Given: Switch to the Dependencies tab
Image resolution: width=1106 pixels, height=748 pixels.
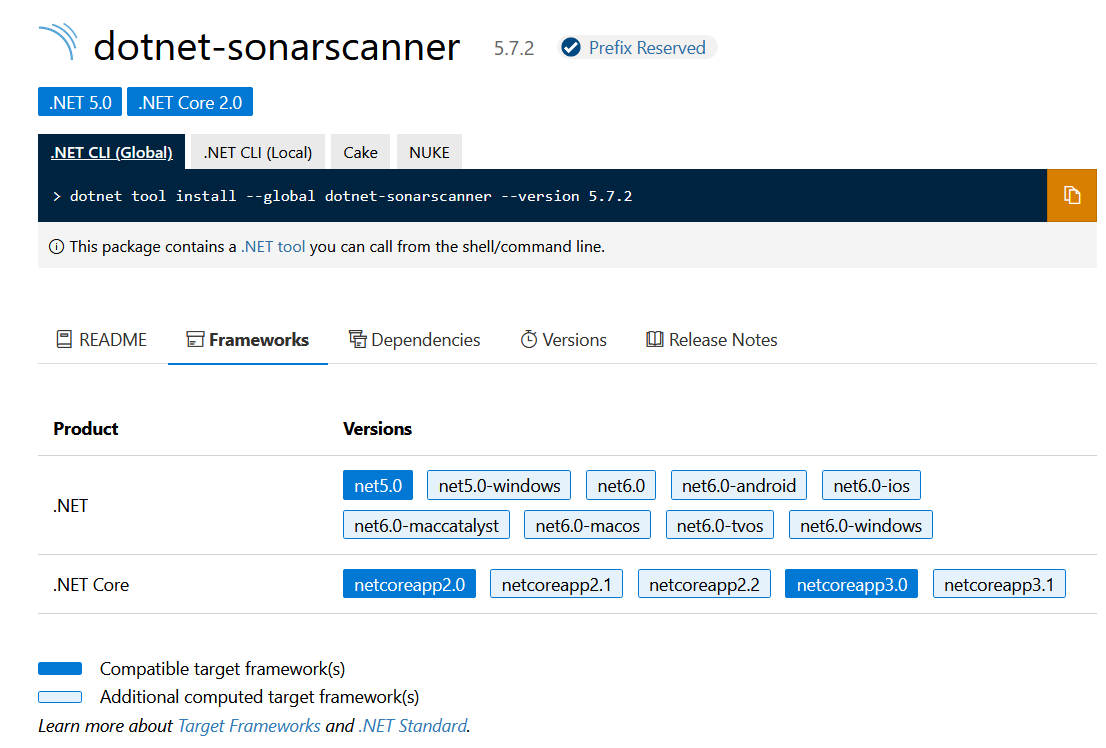Looking at the screenshot, I should pyautogui.click(x=415, y=339).
